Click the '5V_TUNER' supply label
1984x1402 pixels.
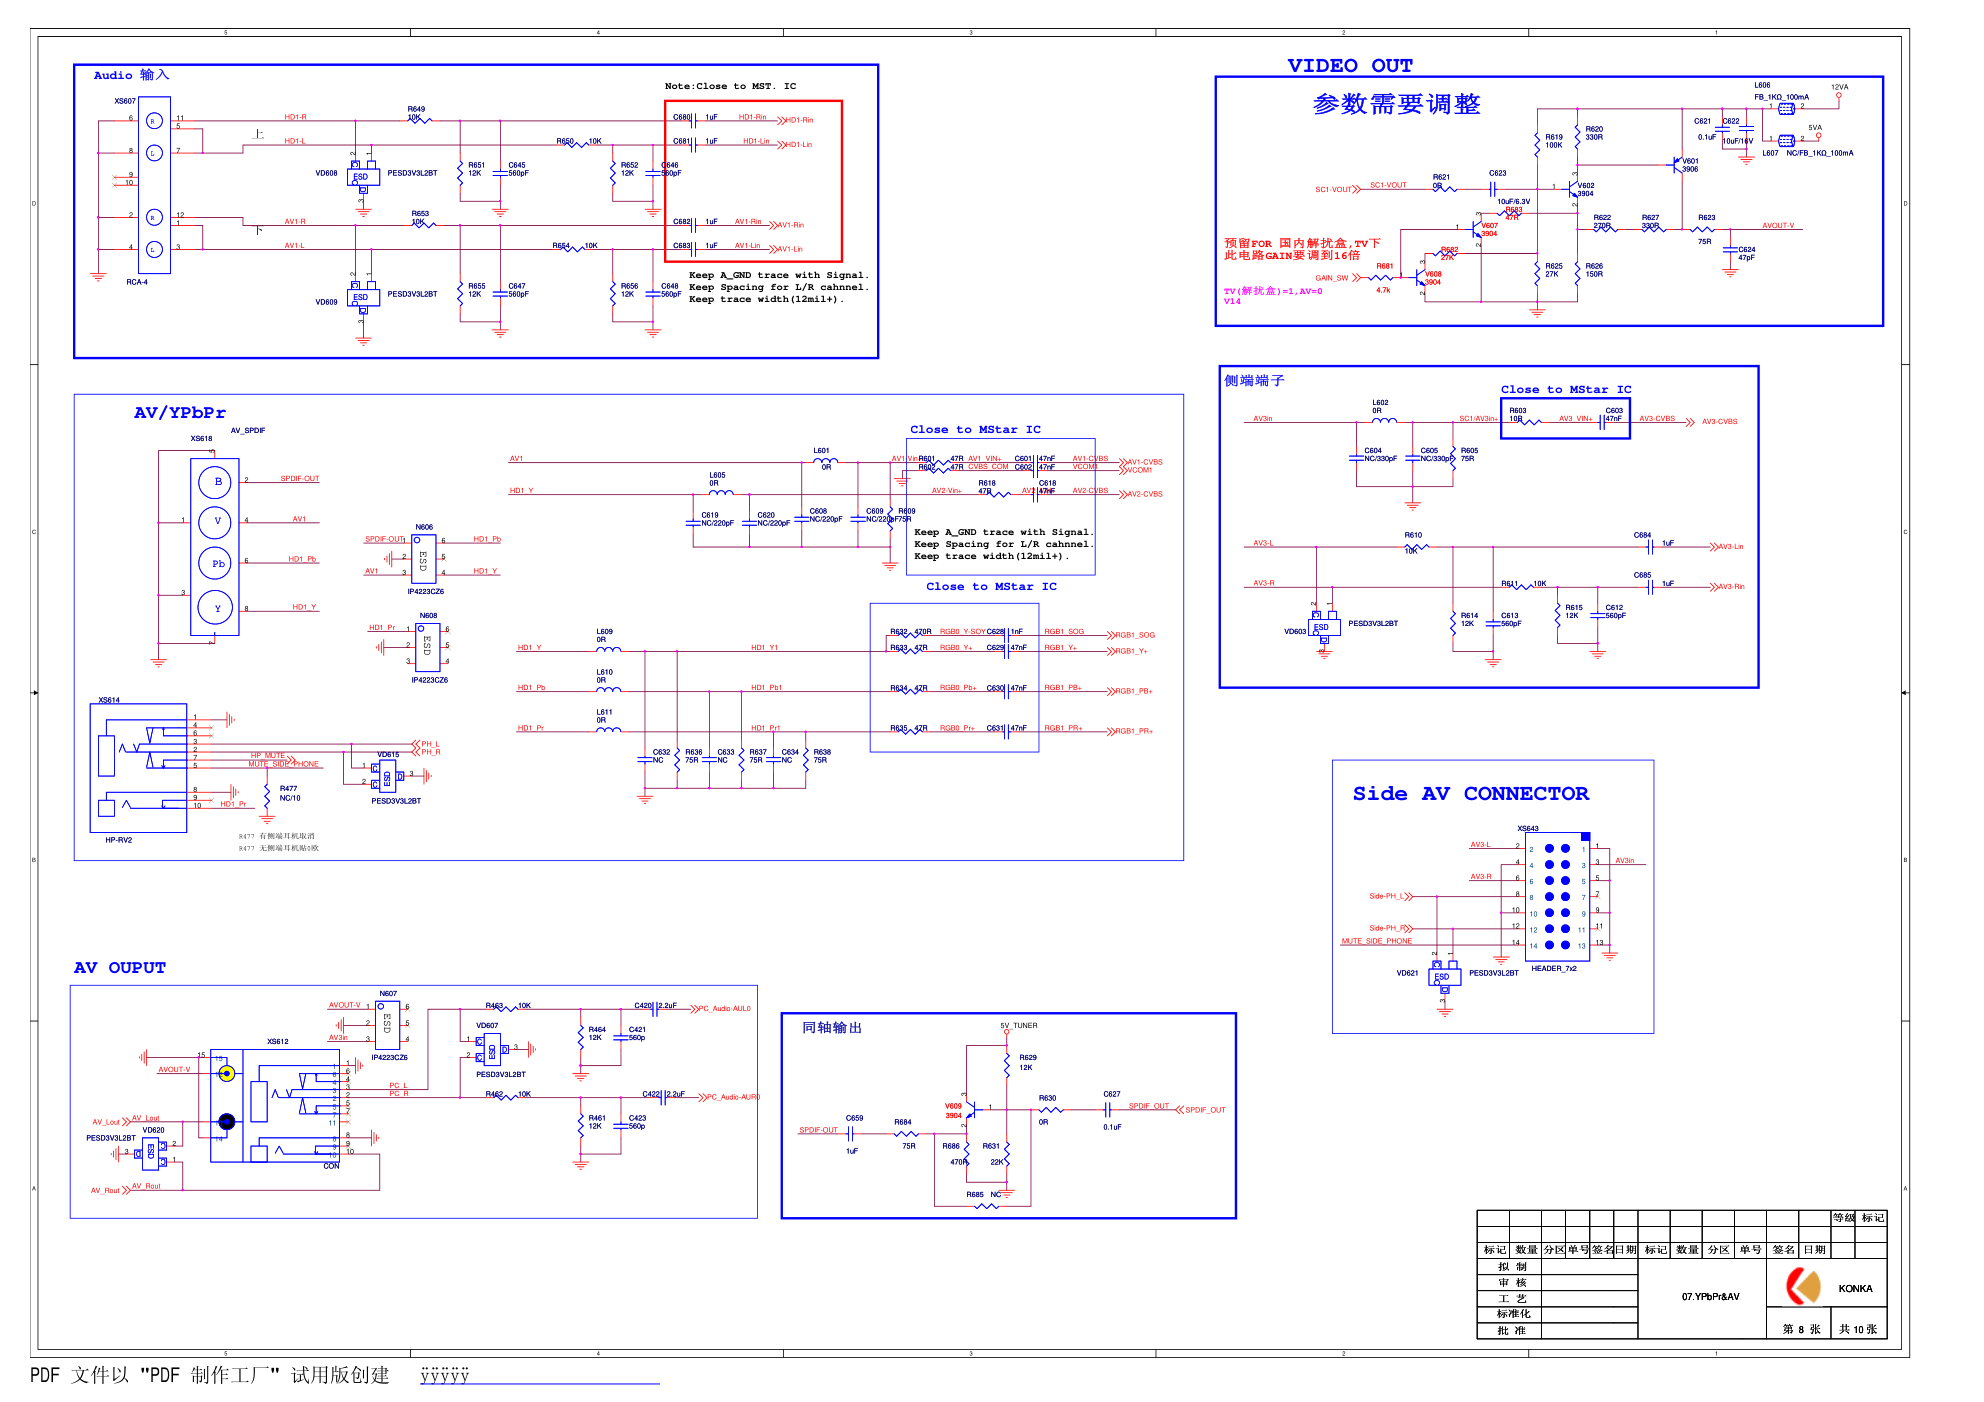click(x=1019, y=1025)
